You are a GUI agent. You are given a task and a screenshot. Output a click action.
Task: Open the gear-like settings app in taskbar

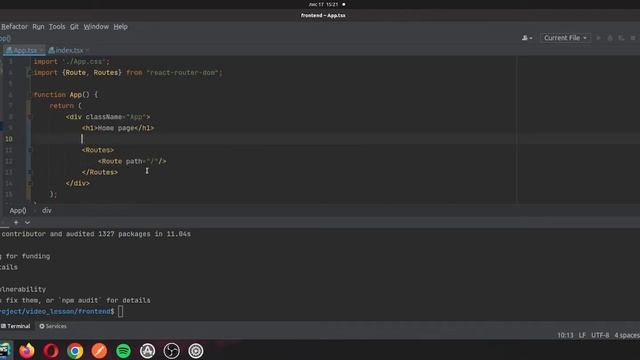(x=196, y=351)
